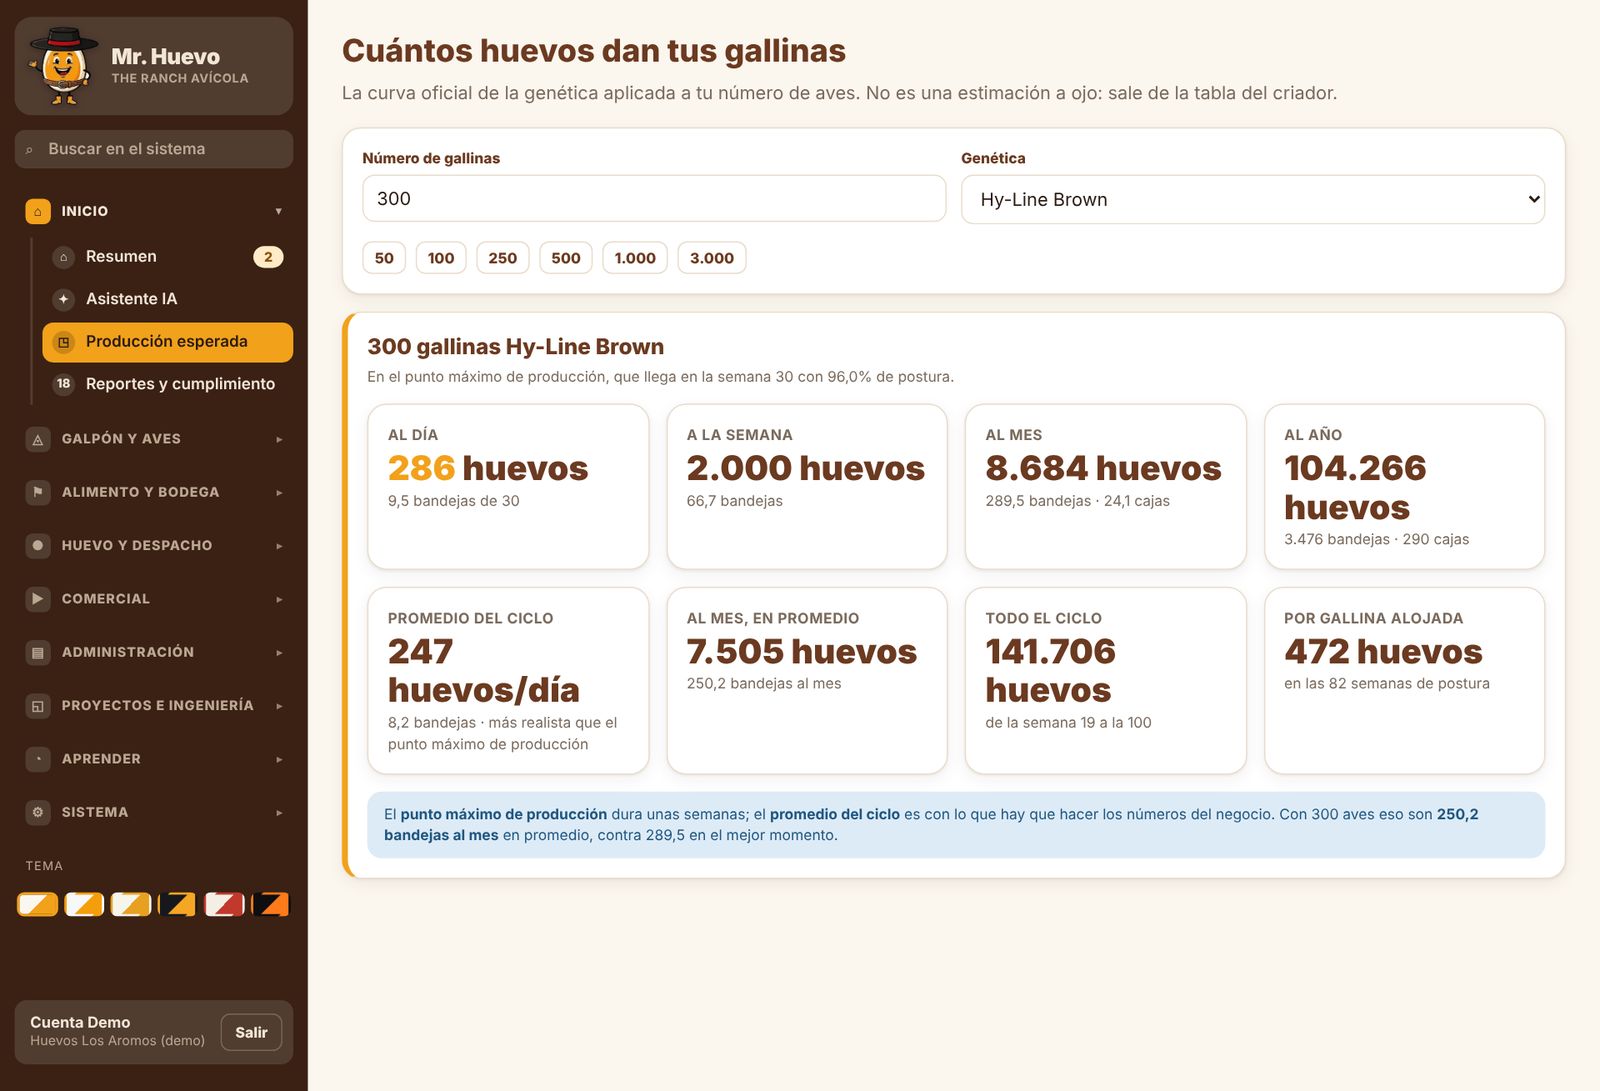Click the Administración section icon
This screenshot has height=1091, width=1600.
(38, 652)
